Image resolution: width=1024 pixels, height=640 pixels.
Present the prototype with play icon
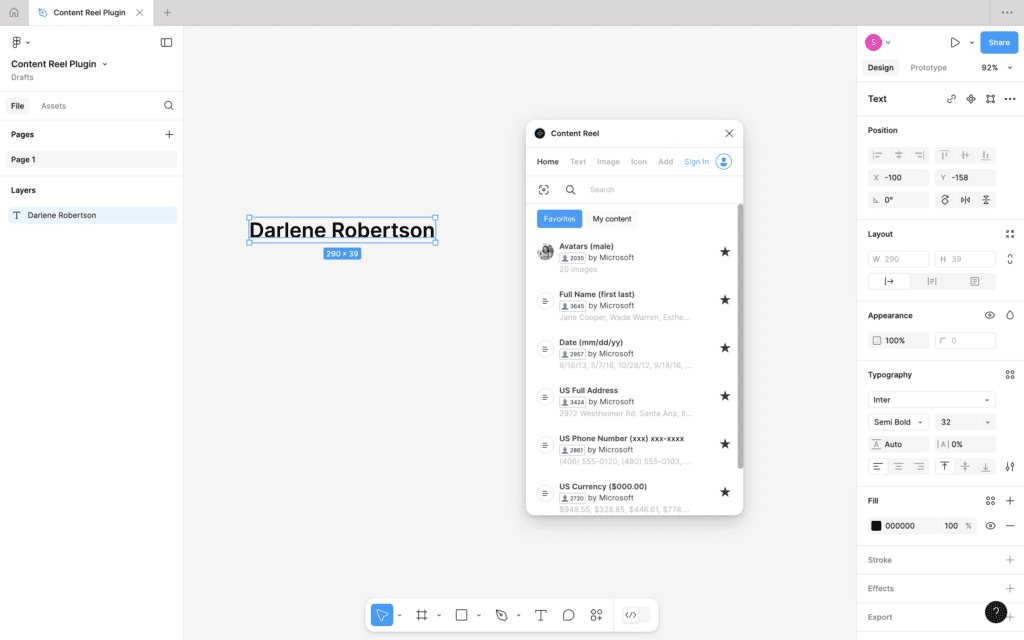[955, 42]
